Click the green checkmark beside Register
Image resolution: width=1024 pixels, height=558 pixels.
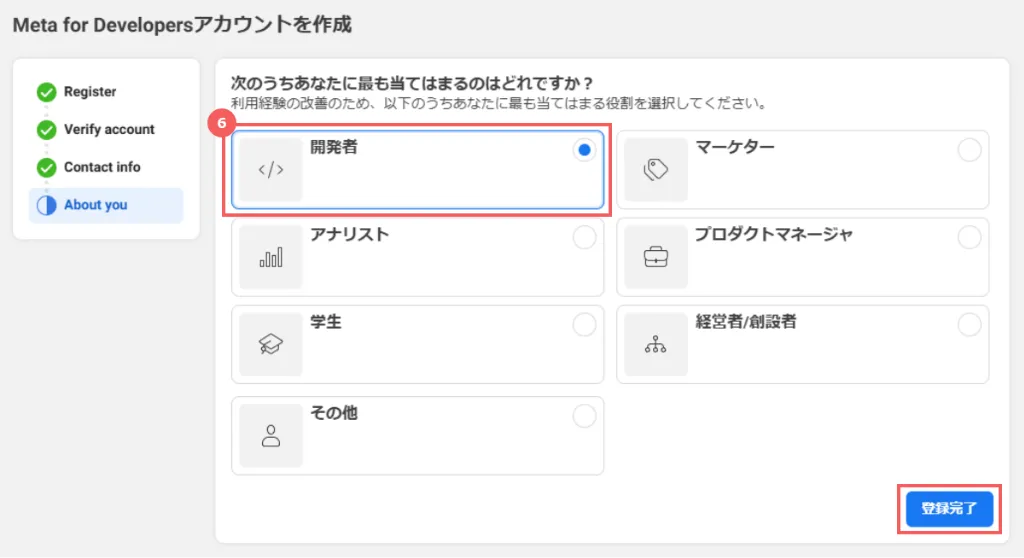(46, 92)
